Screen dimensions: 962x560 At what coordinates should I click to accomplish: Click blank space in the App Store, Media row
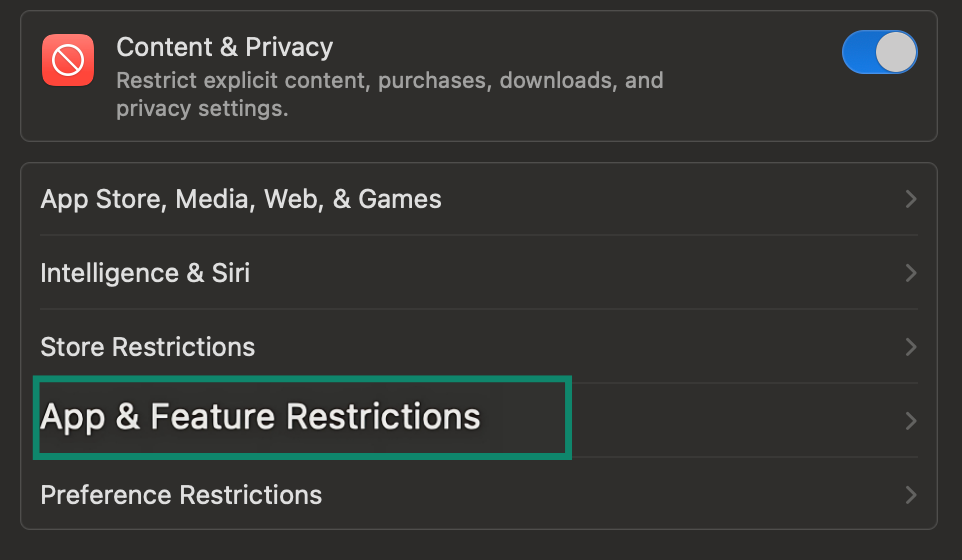[x=670, y=200]
